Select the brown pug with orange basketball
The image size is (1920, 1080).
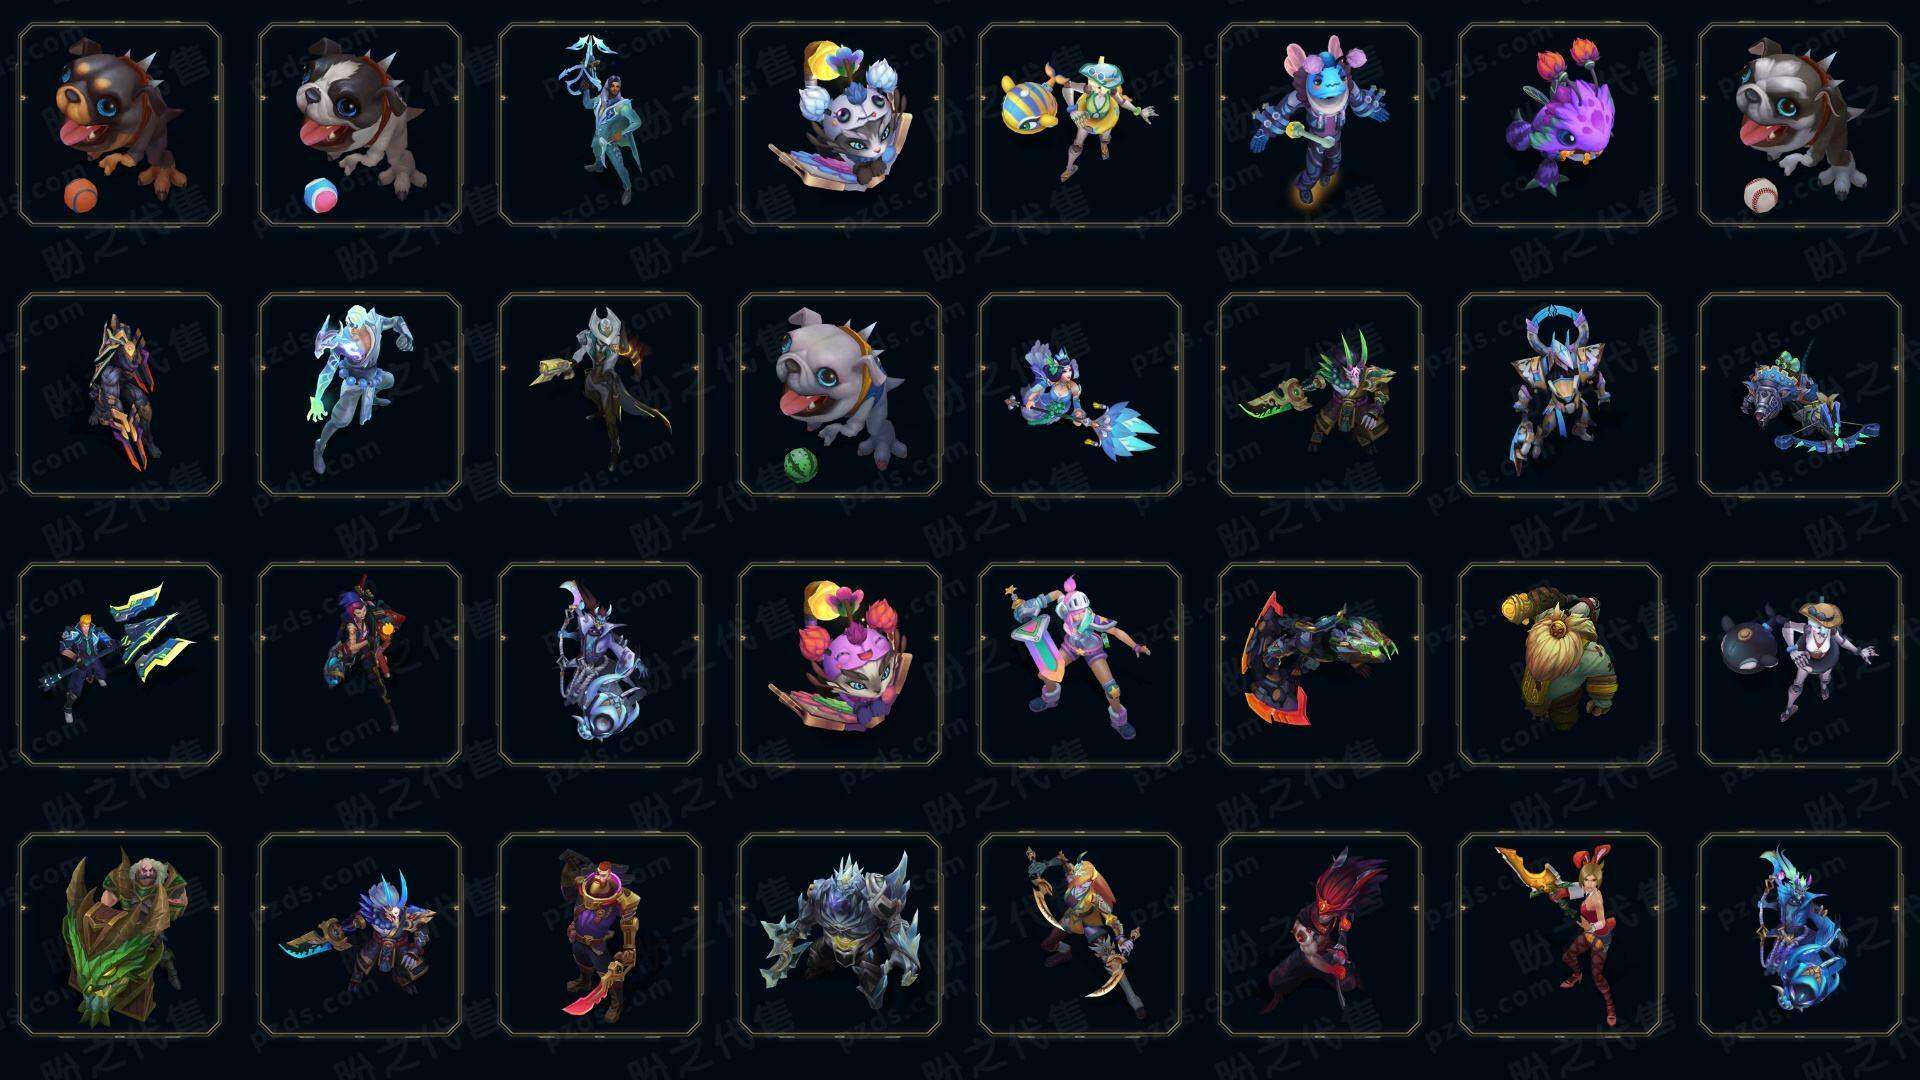pyautogui.click(x=120, y=125)
